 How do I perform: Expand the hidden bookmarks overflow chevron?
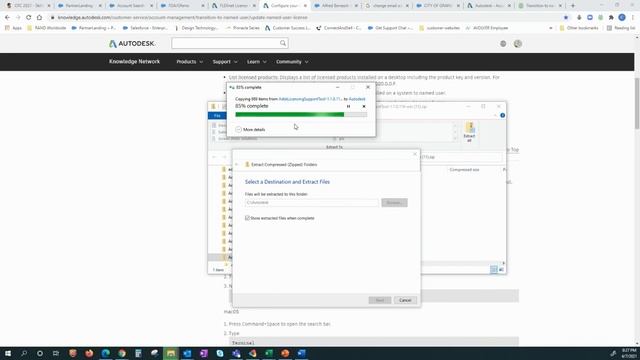(x=551, y=28)
